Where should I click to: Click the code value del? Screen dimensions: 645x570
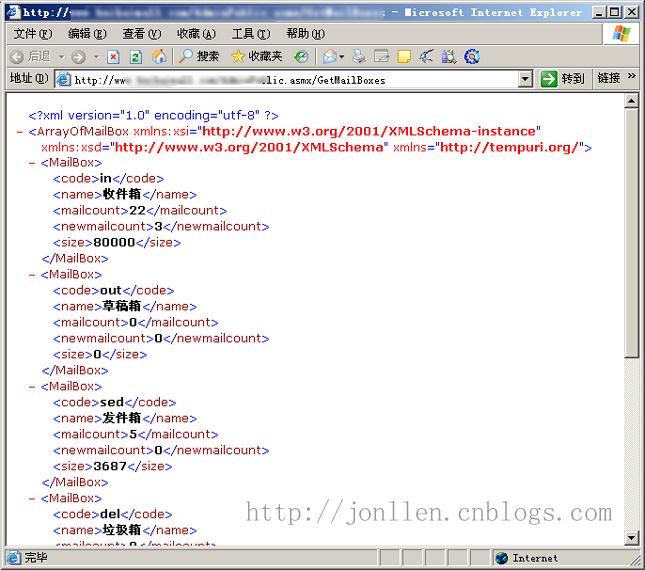[110, 514]
